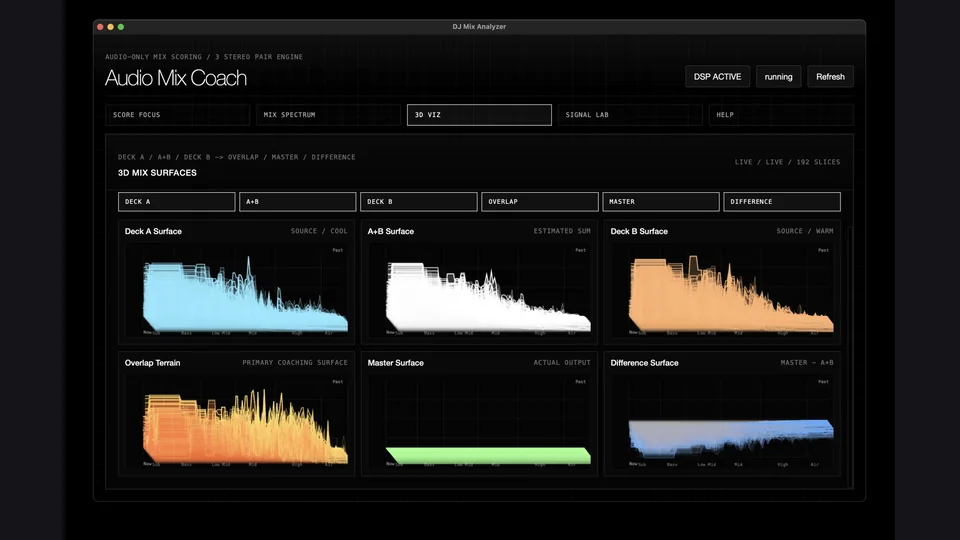
Task: Open the Score Focus tab
Action: pos(178,114)
